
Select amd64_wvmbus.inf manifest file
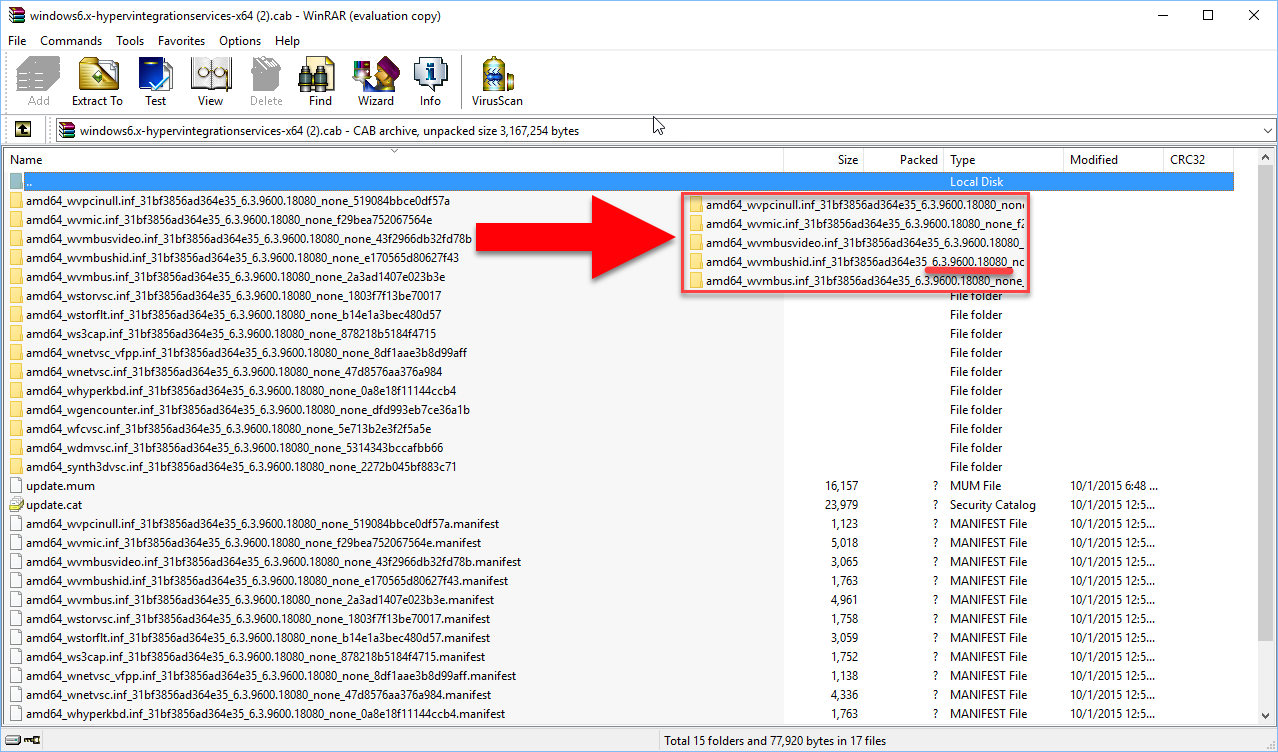pyautogui.click(x=260, y=600)
